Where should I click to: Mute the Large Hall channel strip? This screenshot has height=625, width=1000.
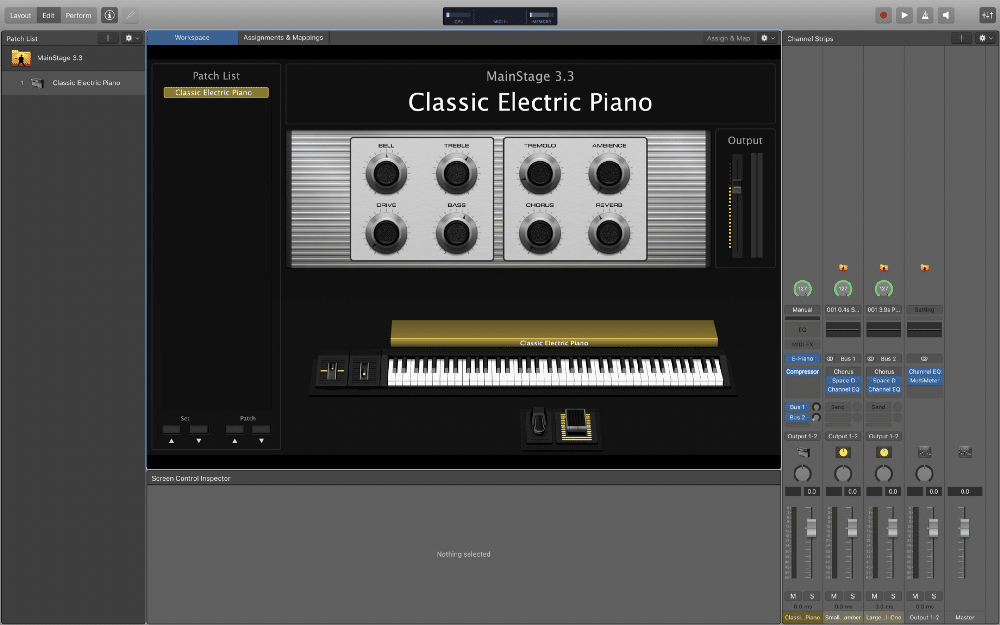874,596
